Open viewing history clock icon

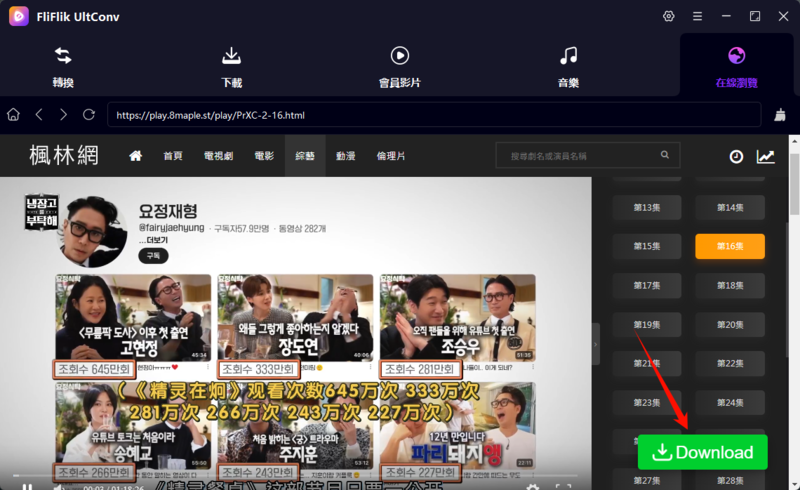pos(736,156)
